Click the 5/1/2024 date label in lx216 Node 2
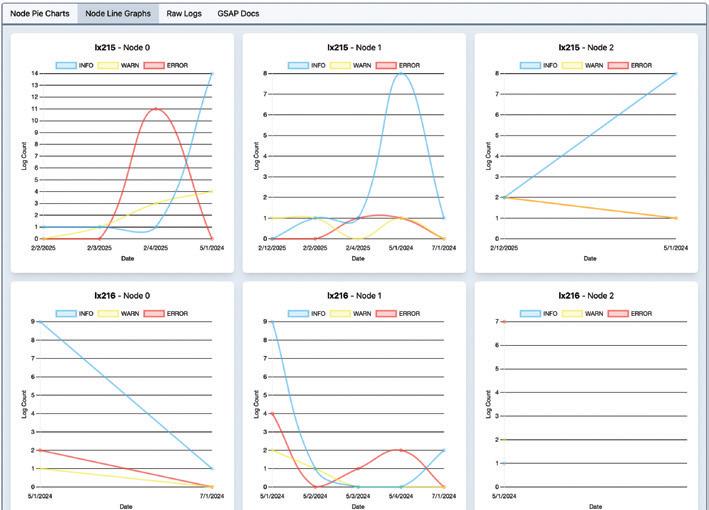Image resolution: width=709 pixels, height=510 pixels. coord(504,496)
